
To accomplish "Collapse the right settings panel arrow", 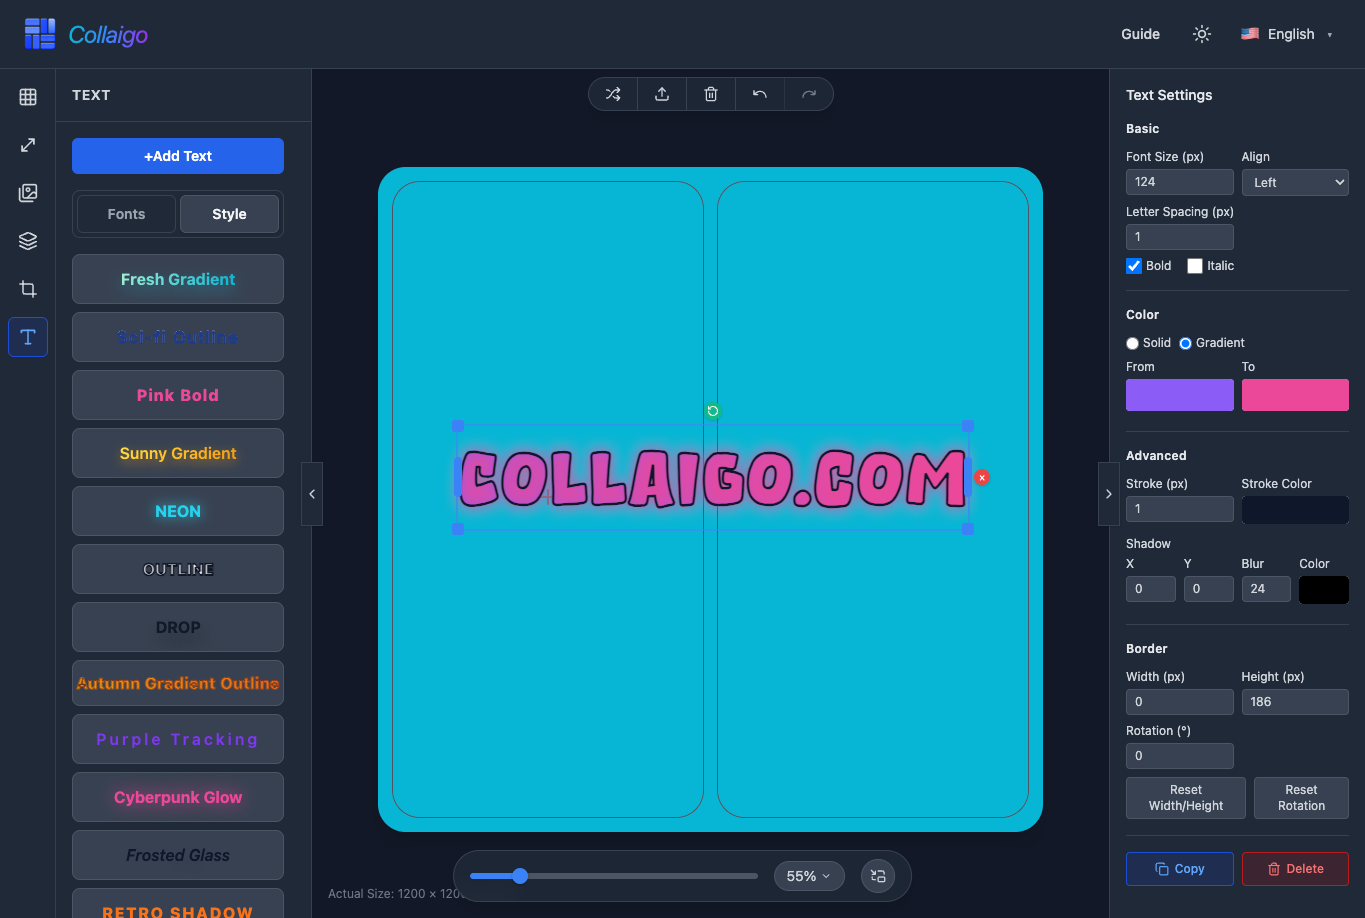I will pos(1108,494).
